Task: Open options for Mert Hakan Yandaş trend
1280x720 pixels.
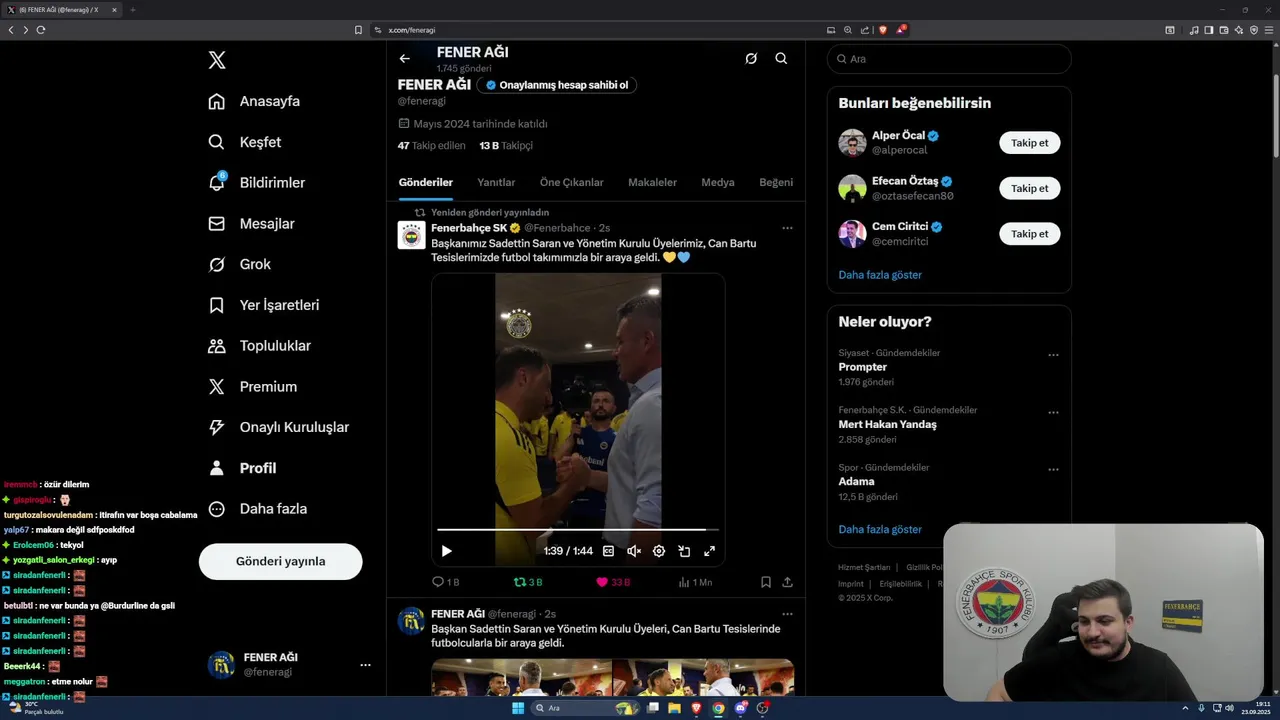Action: point(1053,412)
